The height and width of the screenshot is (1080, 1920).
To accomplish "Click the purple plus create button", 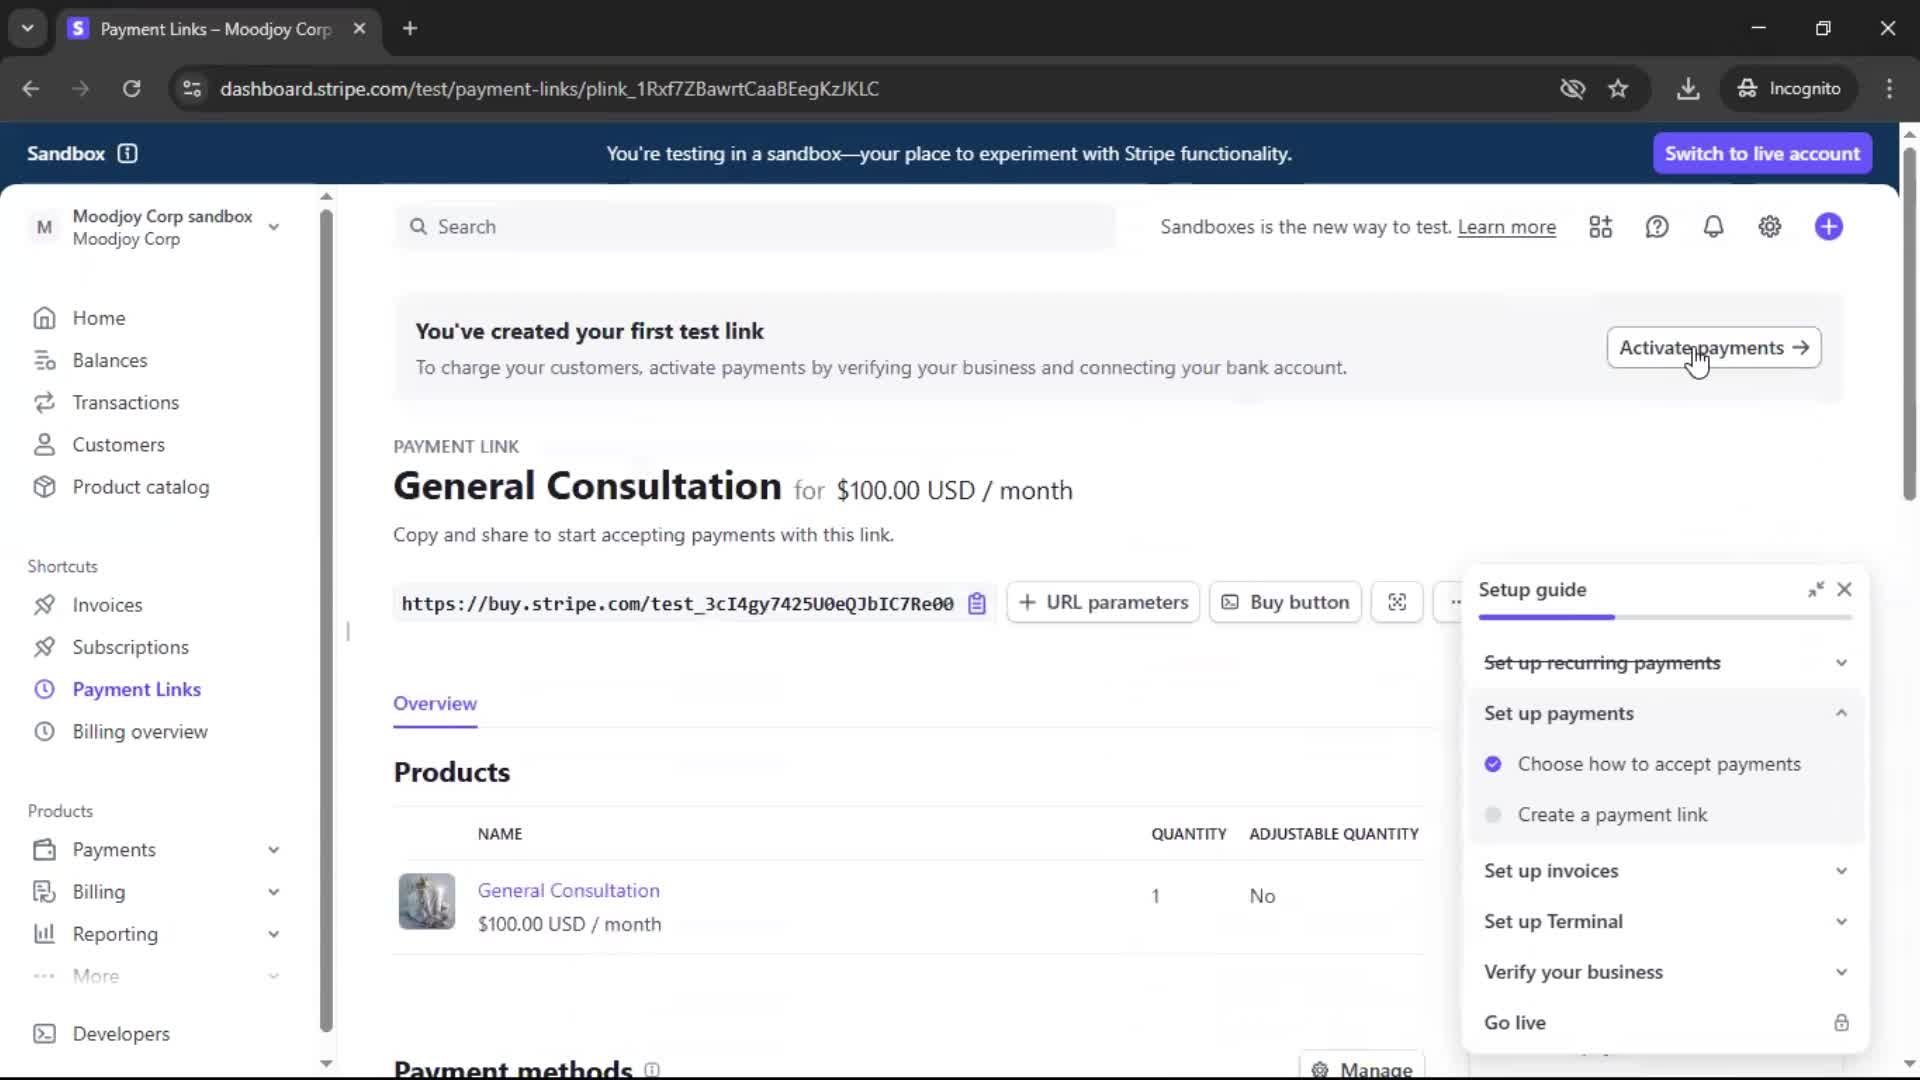I will [1828, 227].
